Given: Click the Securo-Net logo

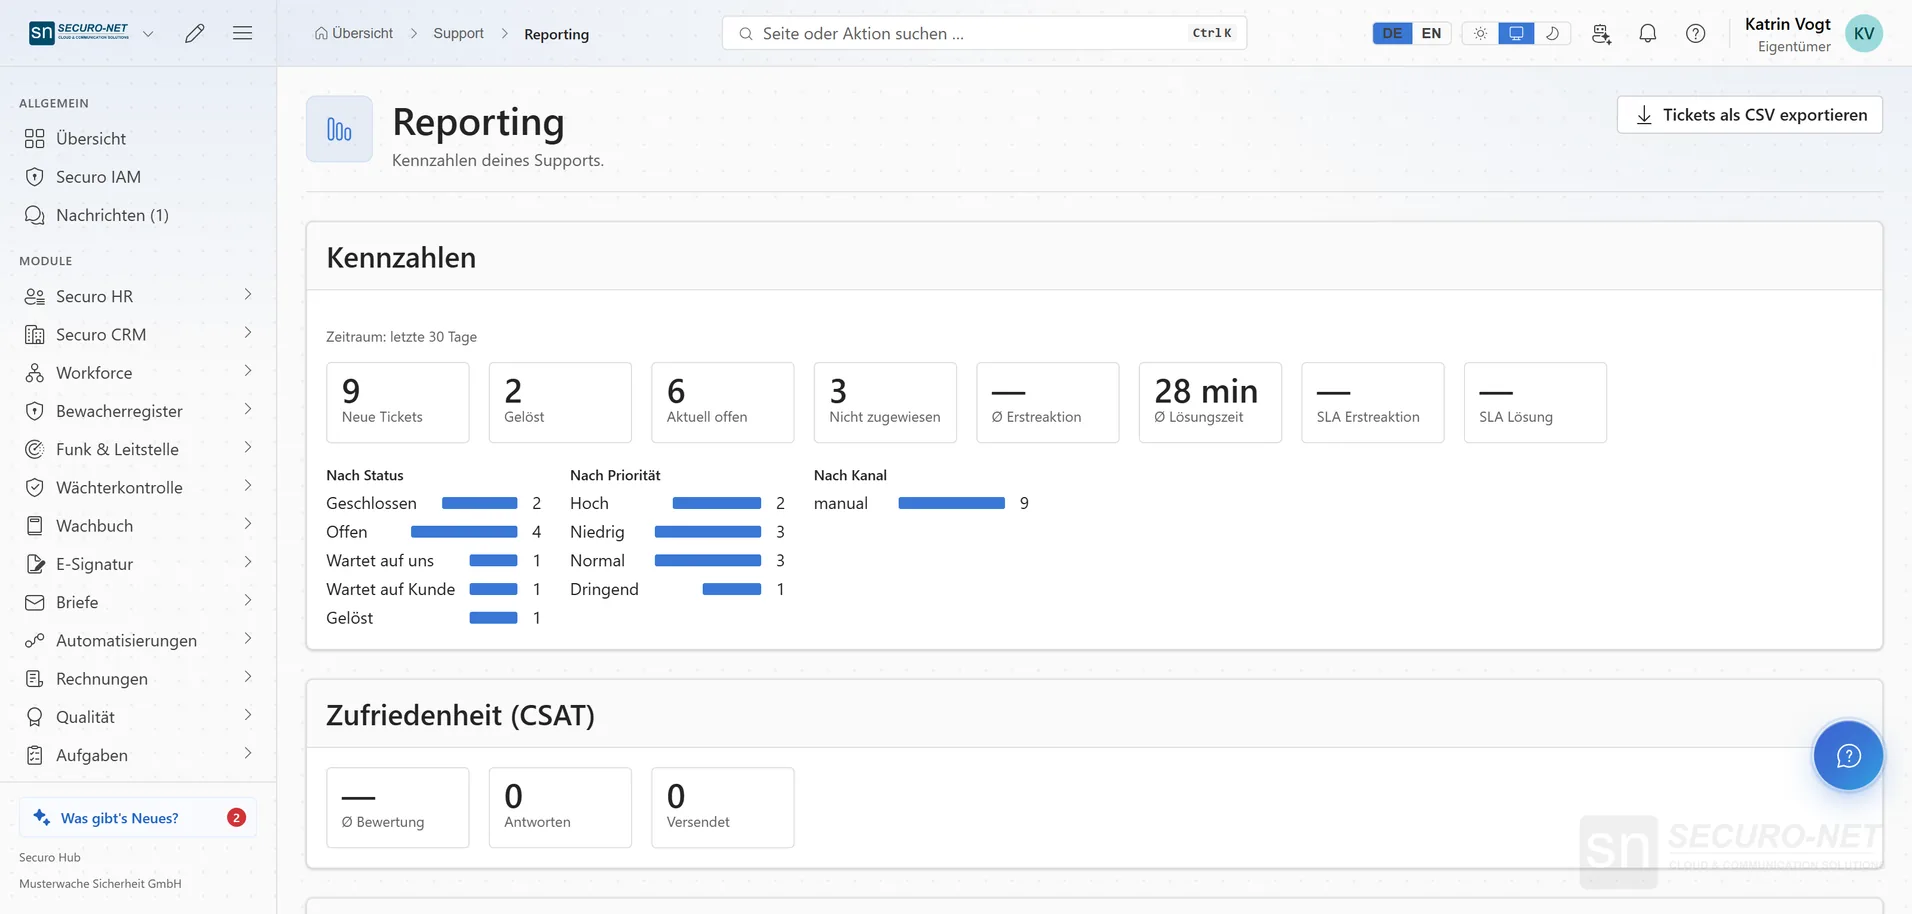Looking at the screenshot, I should coord(79,33).
